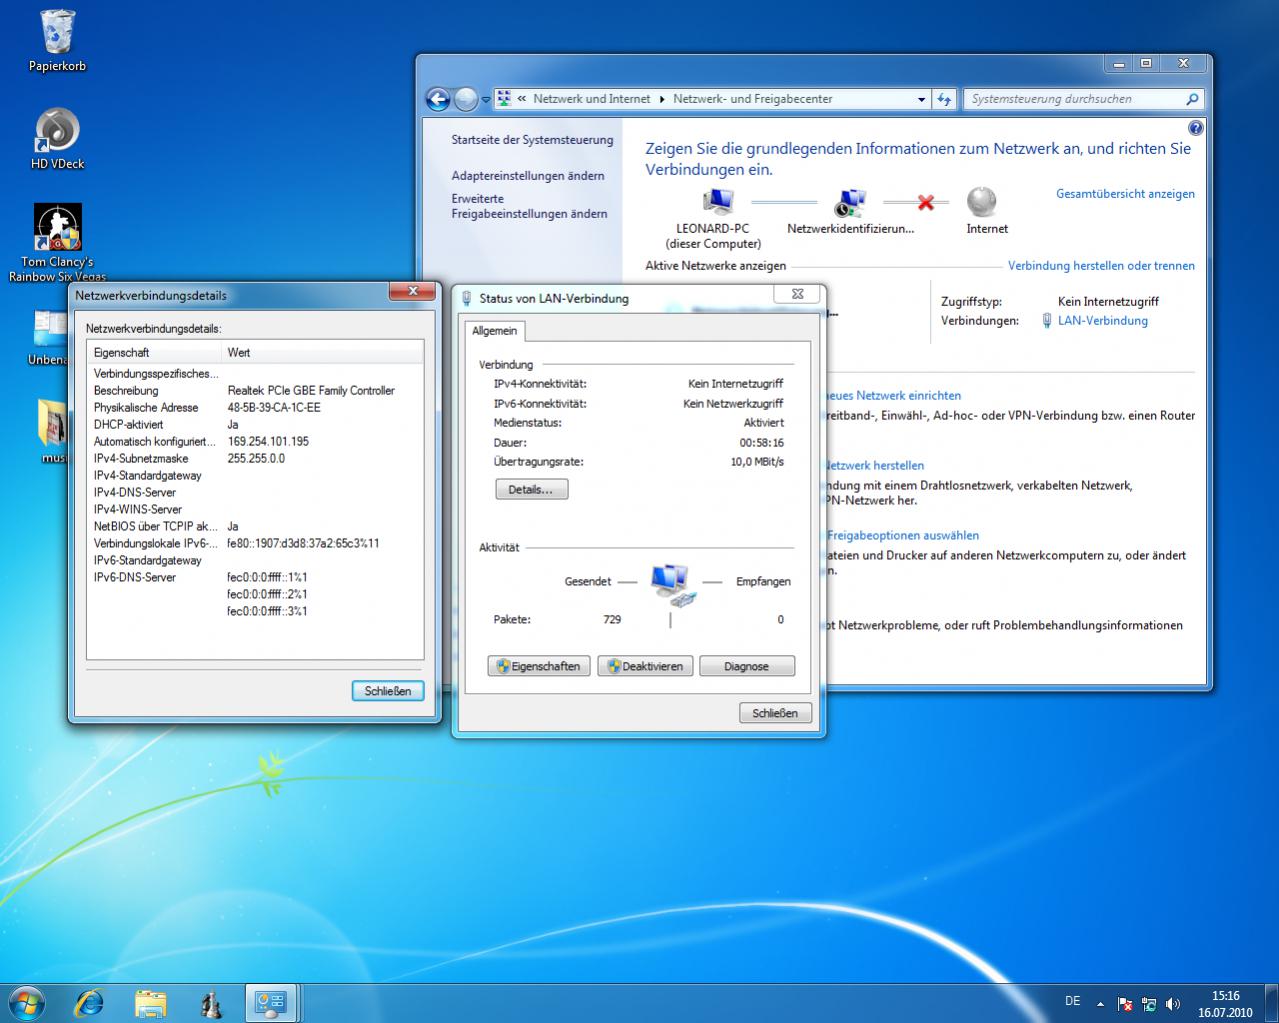
Task: Click the volume speaker tray icon
Action: (x=1172, y=1004)
